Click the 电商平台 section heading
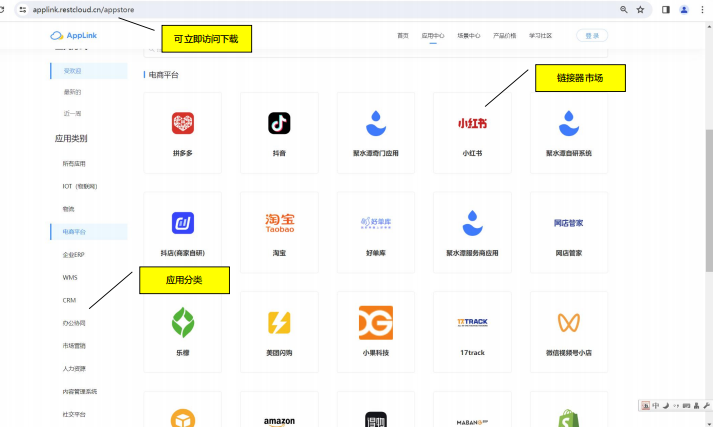The width and height of the screenshot is (714, 427). click(163, 75)
